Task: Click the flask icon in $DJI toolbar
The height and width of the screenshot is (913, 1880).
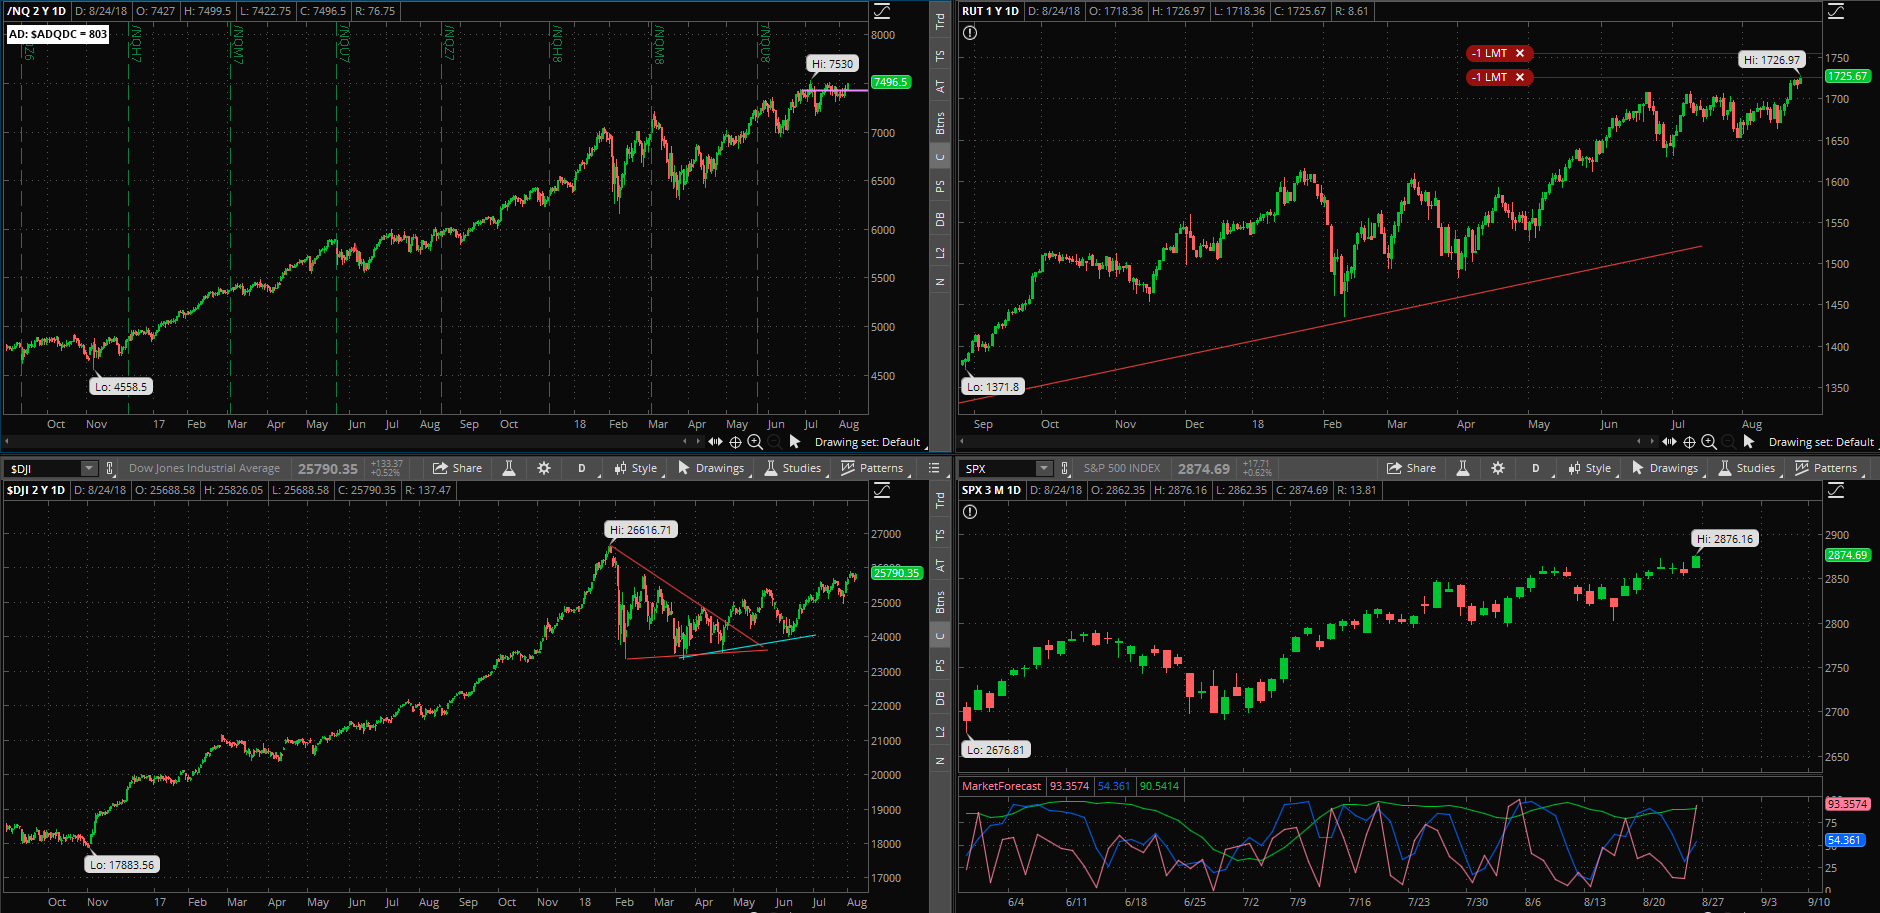Action: click(509, 468)
